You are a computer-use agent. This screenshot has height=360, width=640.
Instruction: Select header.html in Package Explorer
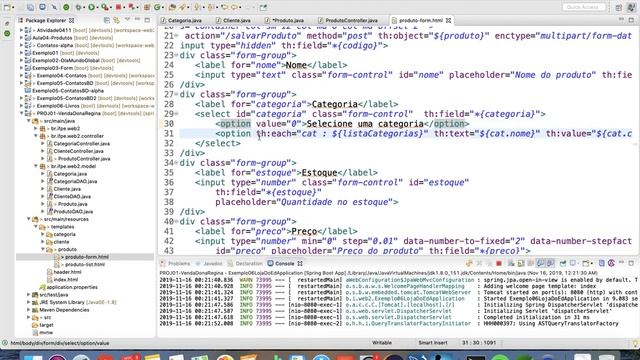[67, 272]
